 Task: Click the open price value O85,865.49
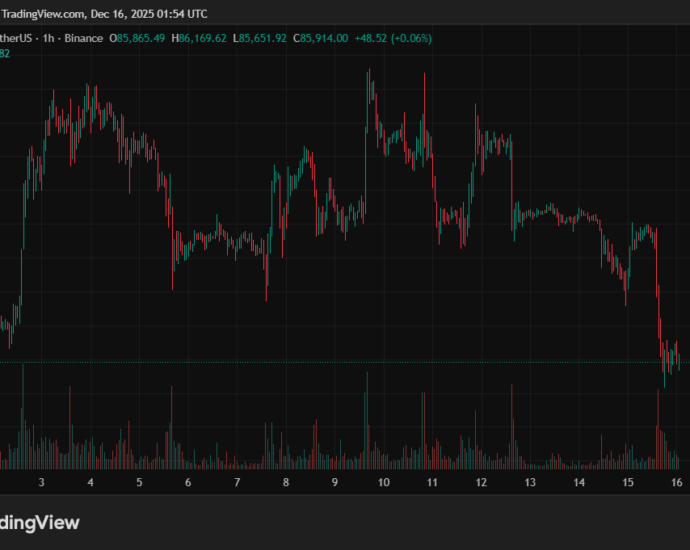pos(139,38)
